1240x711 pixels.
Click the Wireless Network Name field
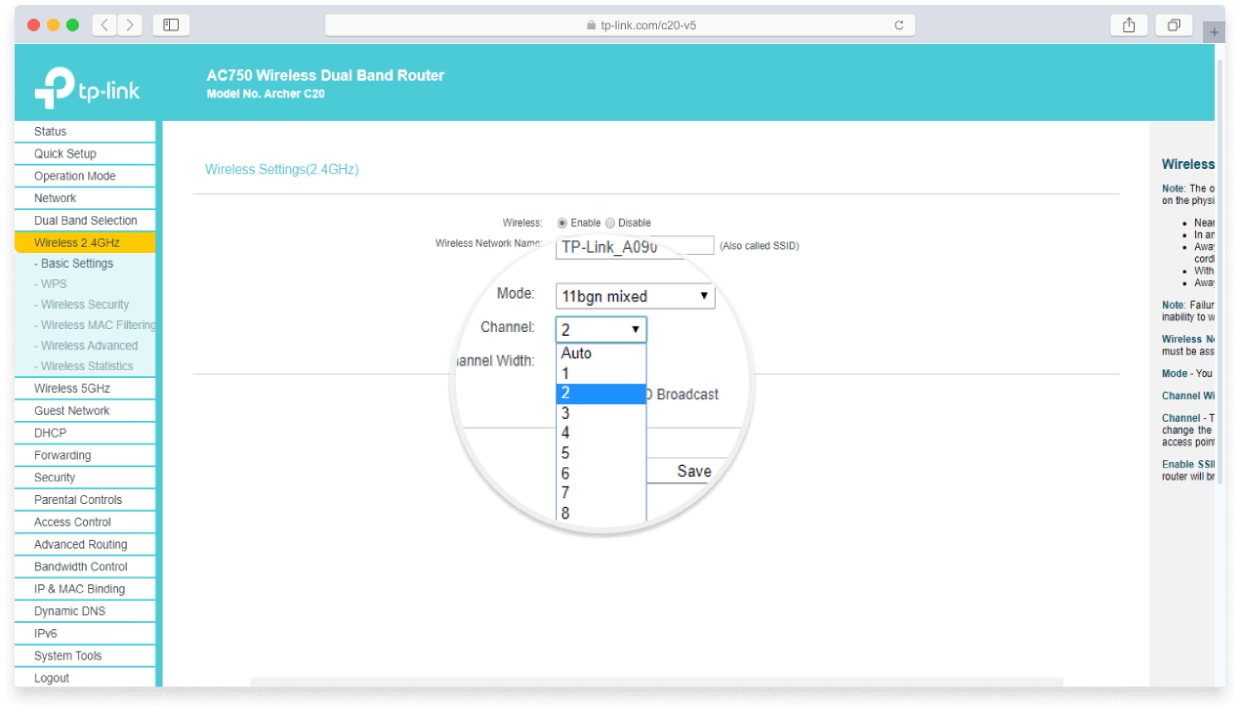(x=634, y=247)
